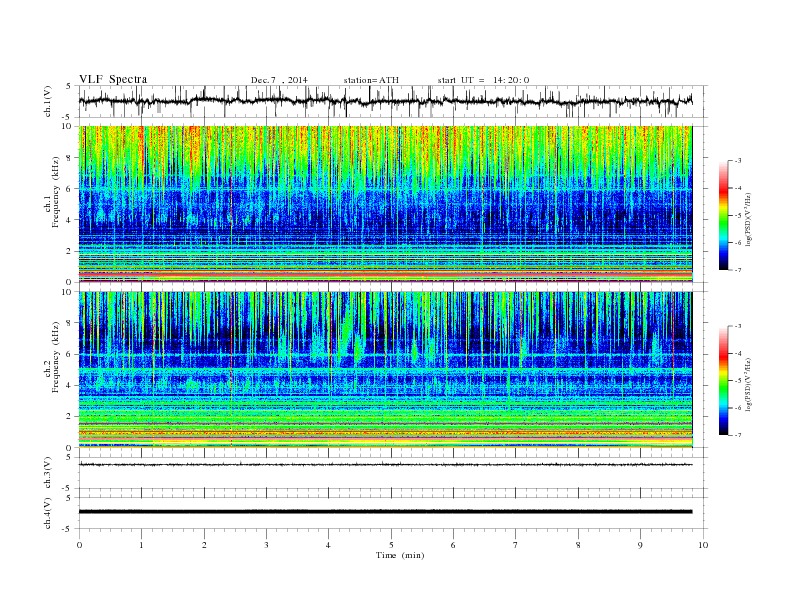This screenshot has height=612, width=792.
Task: Select the ch.1 "Frequency (kHz)" axis label
Action: (x=55, y=192)
